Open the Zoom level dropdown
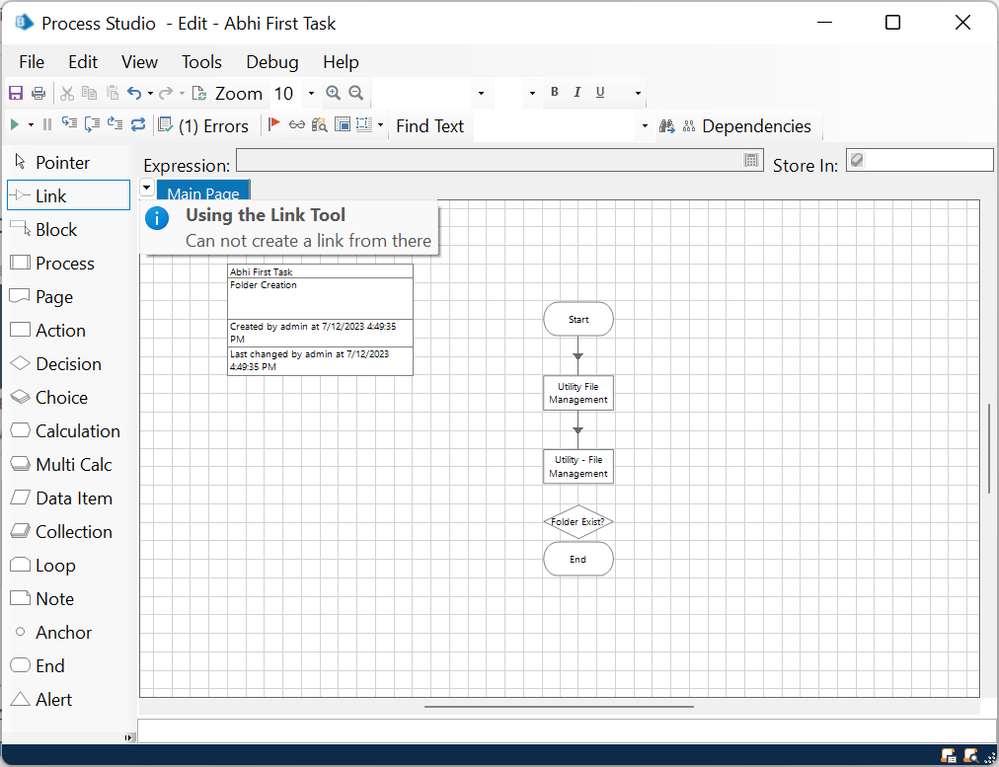Viewport: 999px width, 767px height. pyautogui.click(x=311, y=93)
